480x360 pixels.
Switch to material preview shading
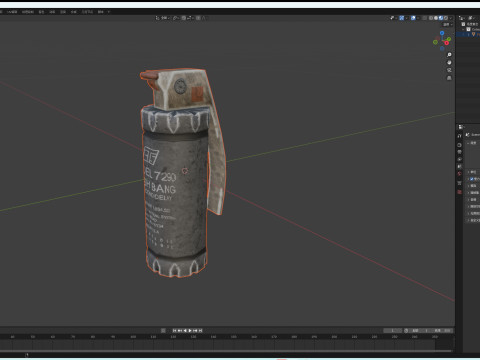point(441,18)
